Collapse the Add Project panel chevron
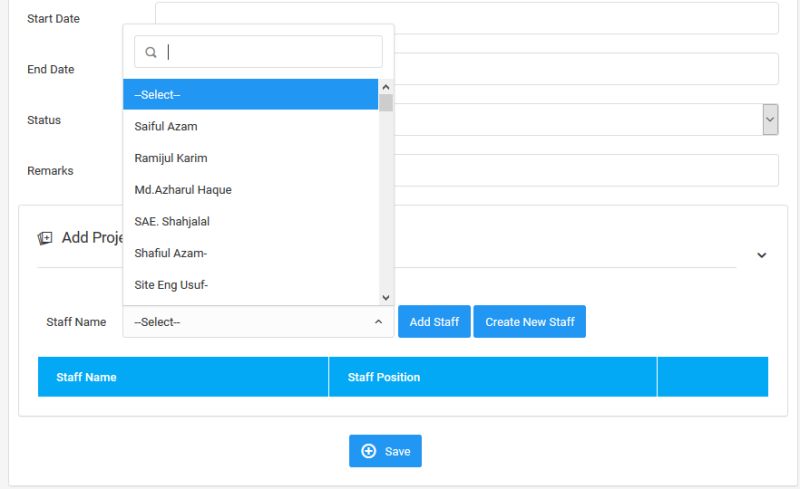The width and height of the screenshot is (800, 489). coord(761,255)
